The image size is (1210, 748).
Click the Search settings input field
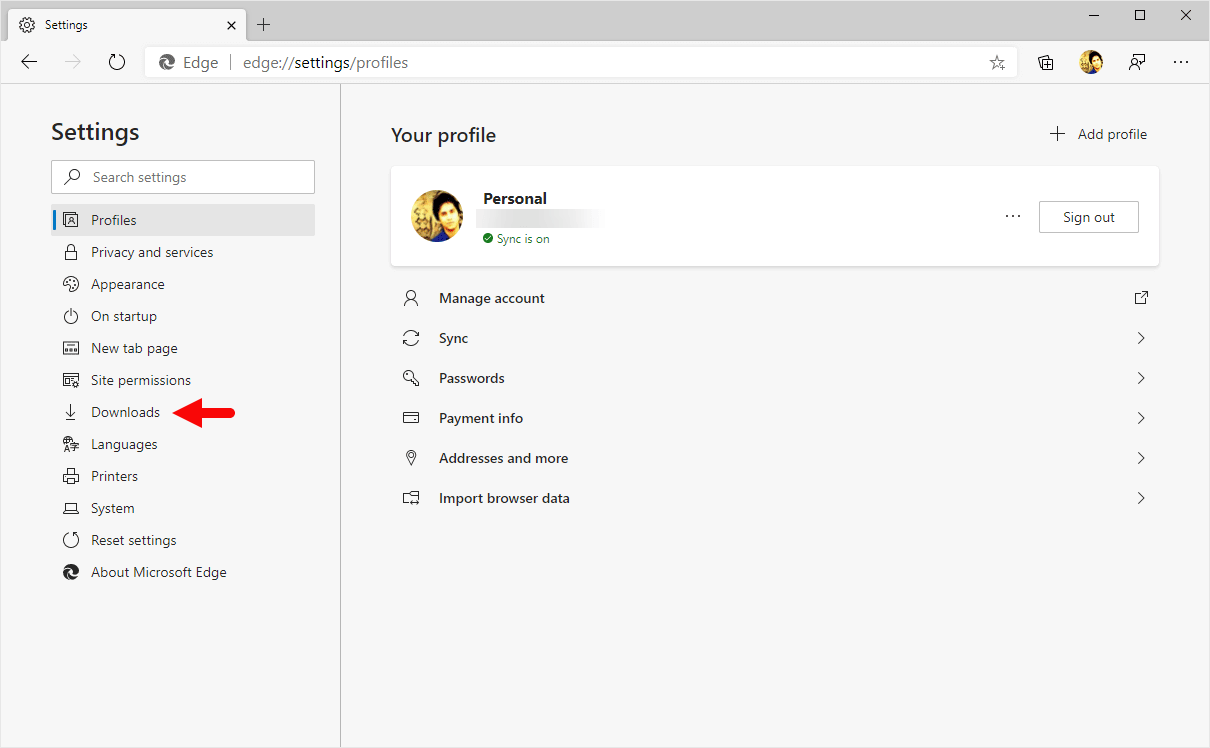coord(183,176)
